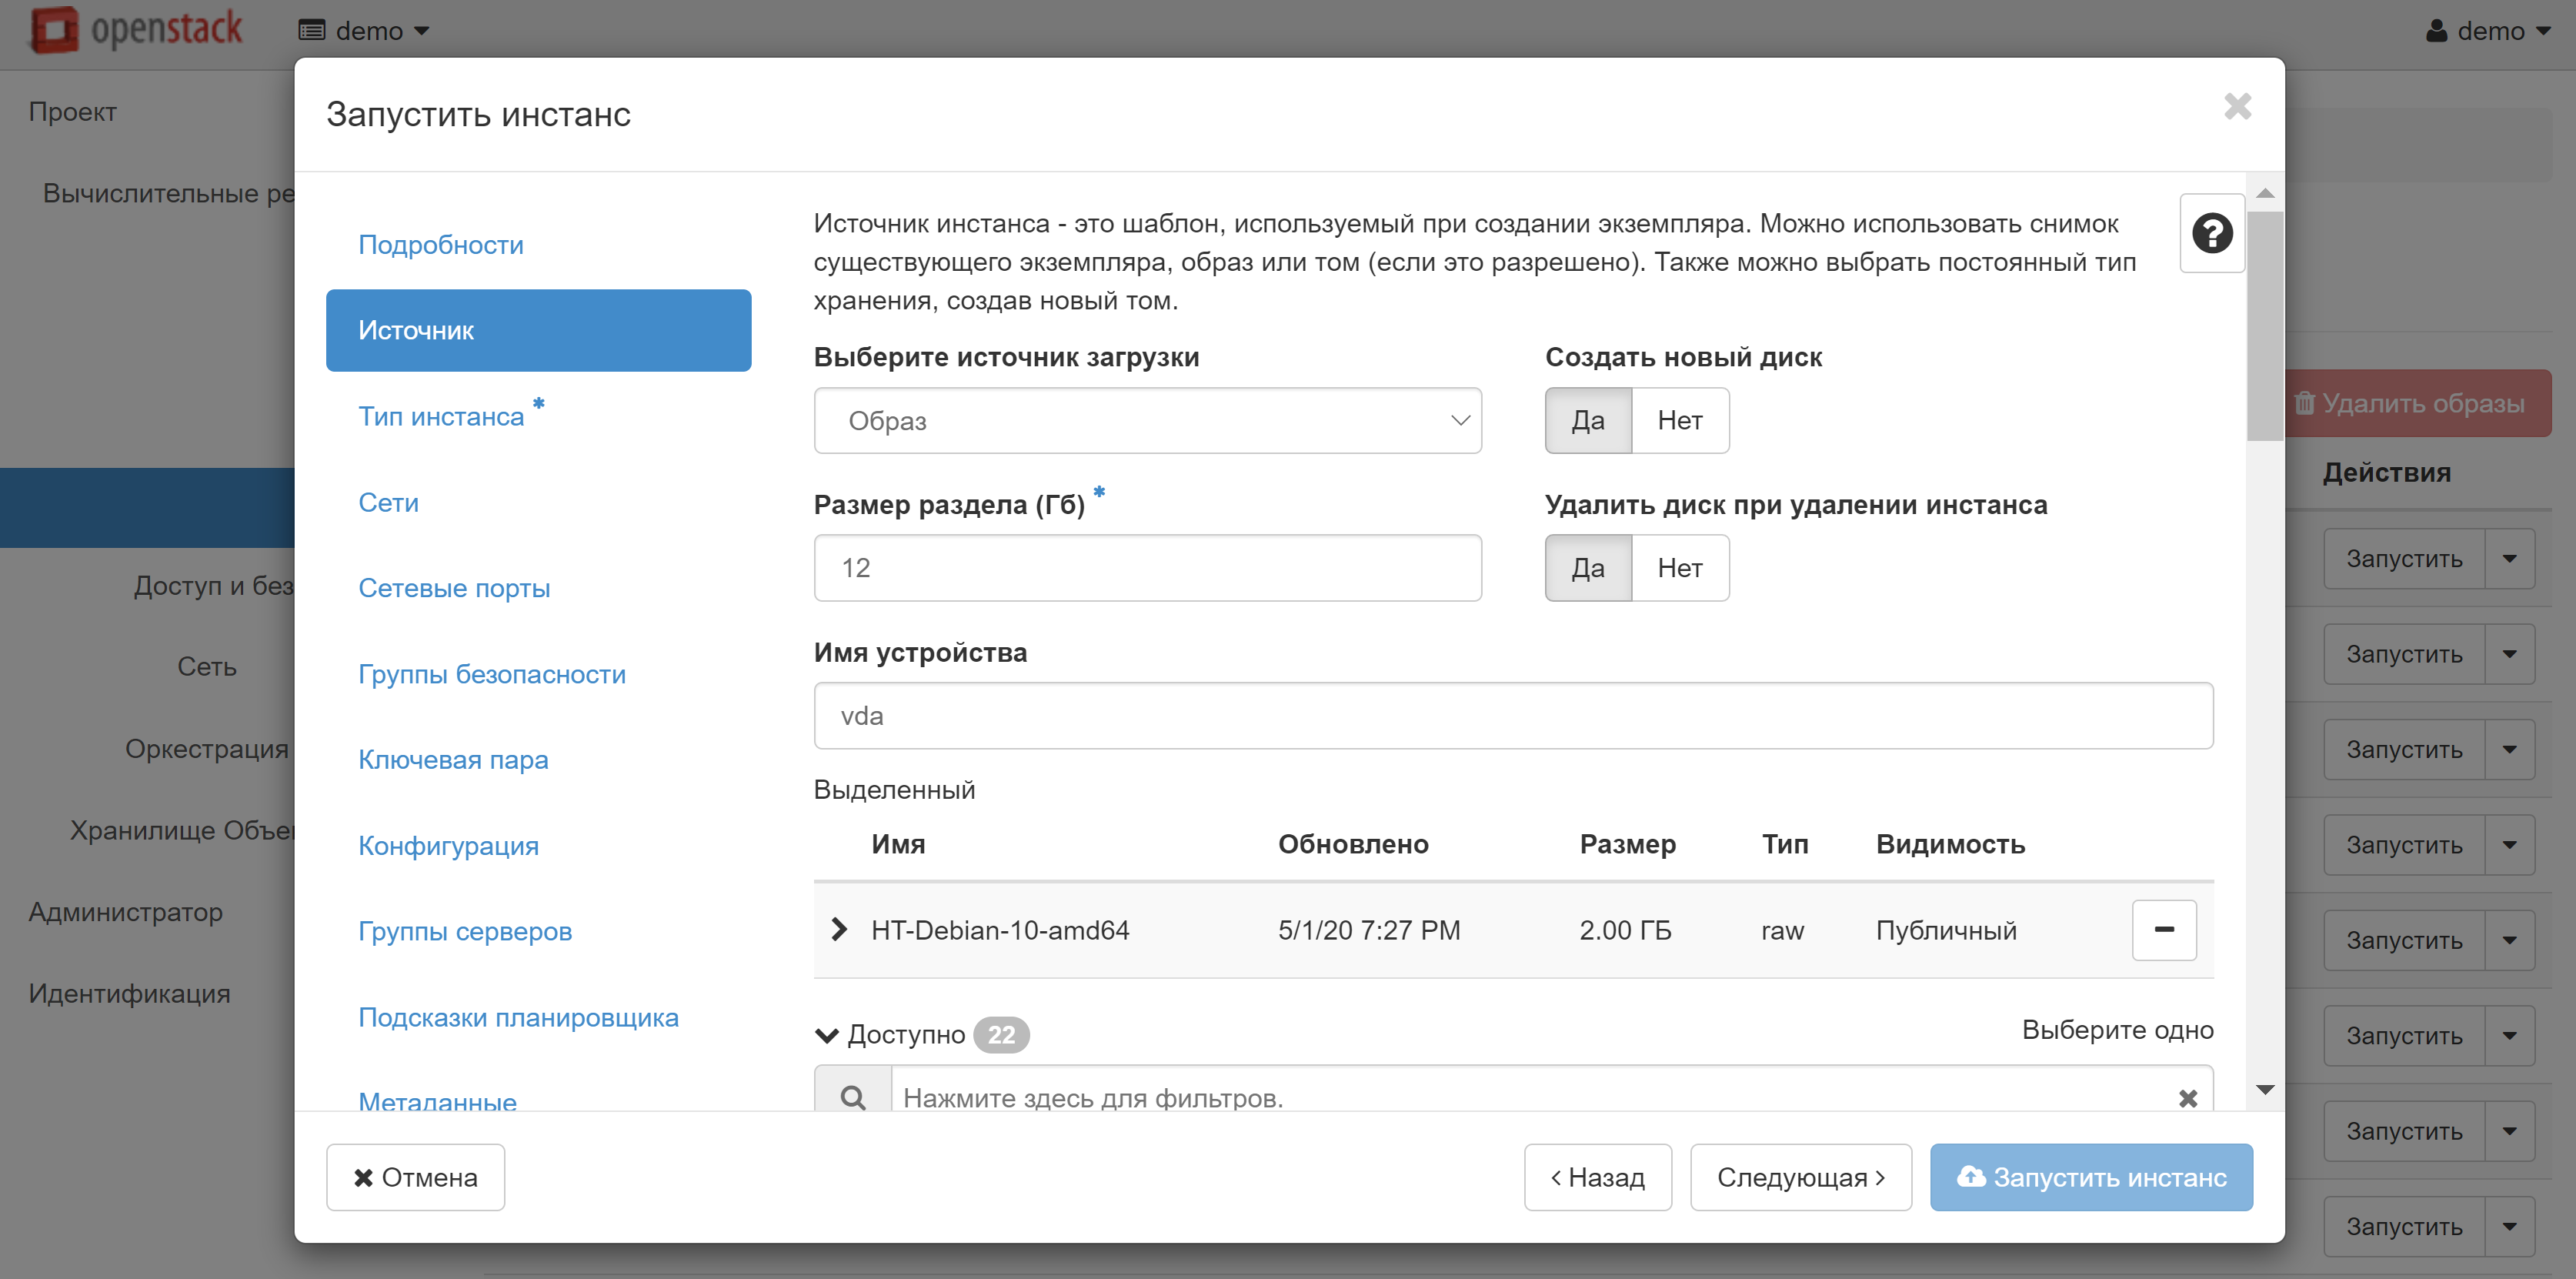Clear the filter field with the X icon

pyautogui.click(x=2187, y=1098)
